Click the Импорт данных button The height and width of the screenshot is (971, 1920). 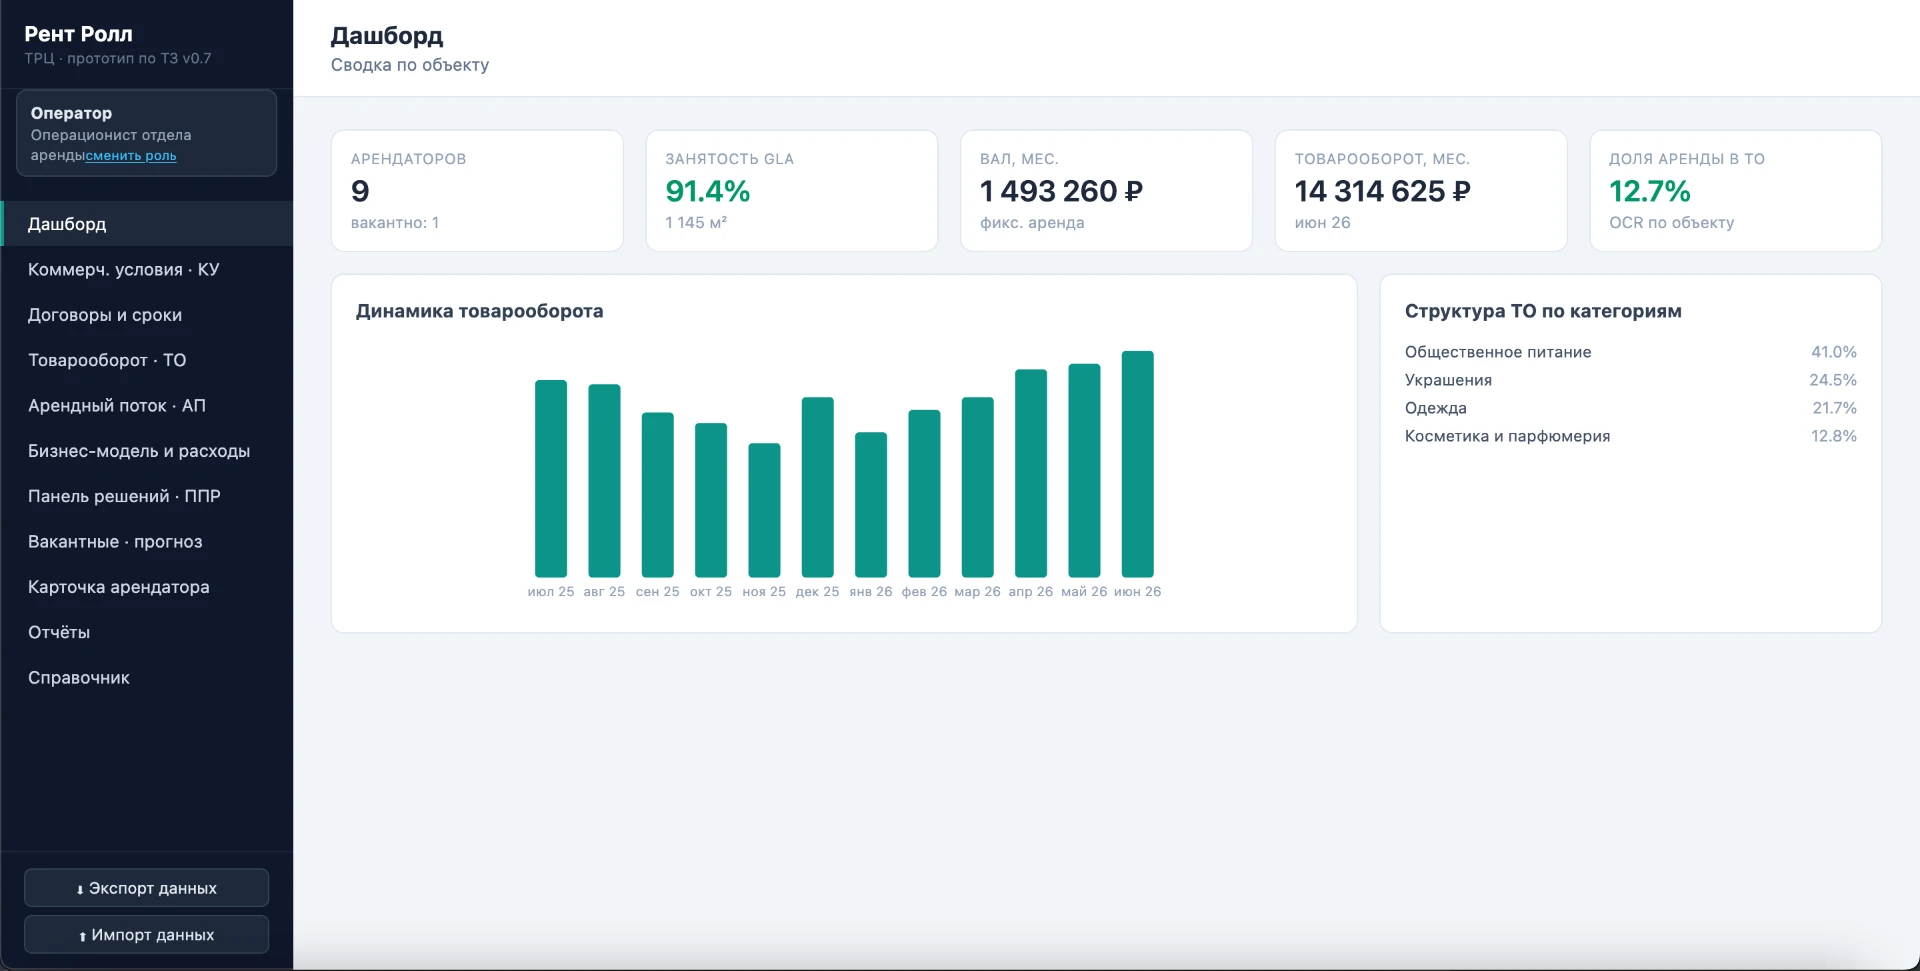pos(147,935)
